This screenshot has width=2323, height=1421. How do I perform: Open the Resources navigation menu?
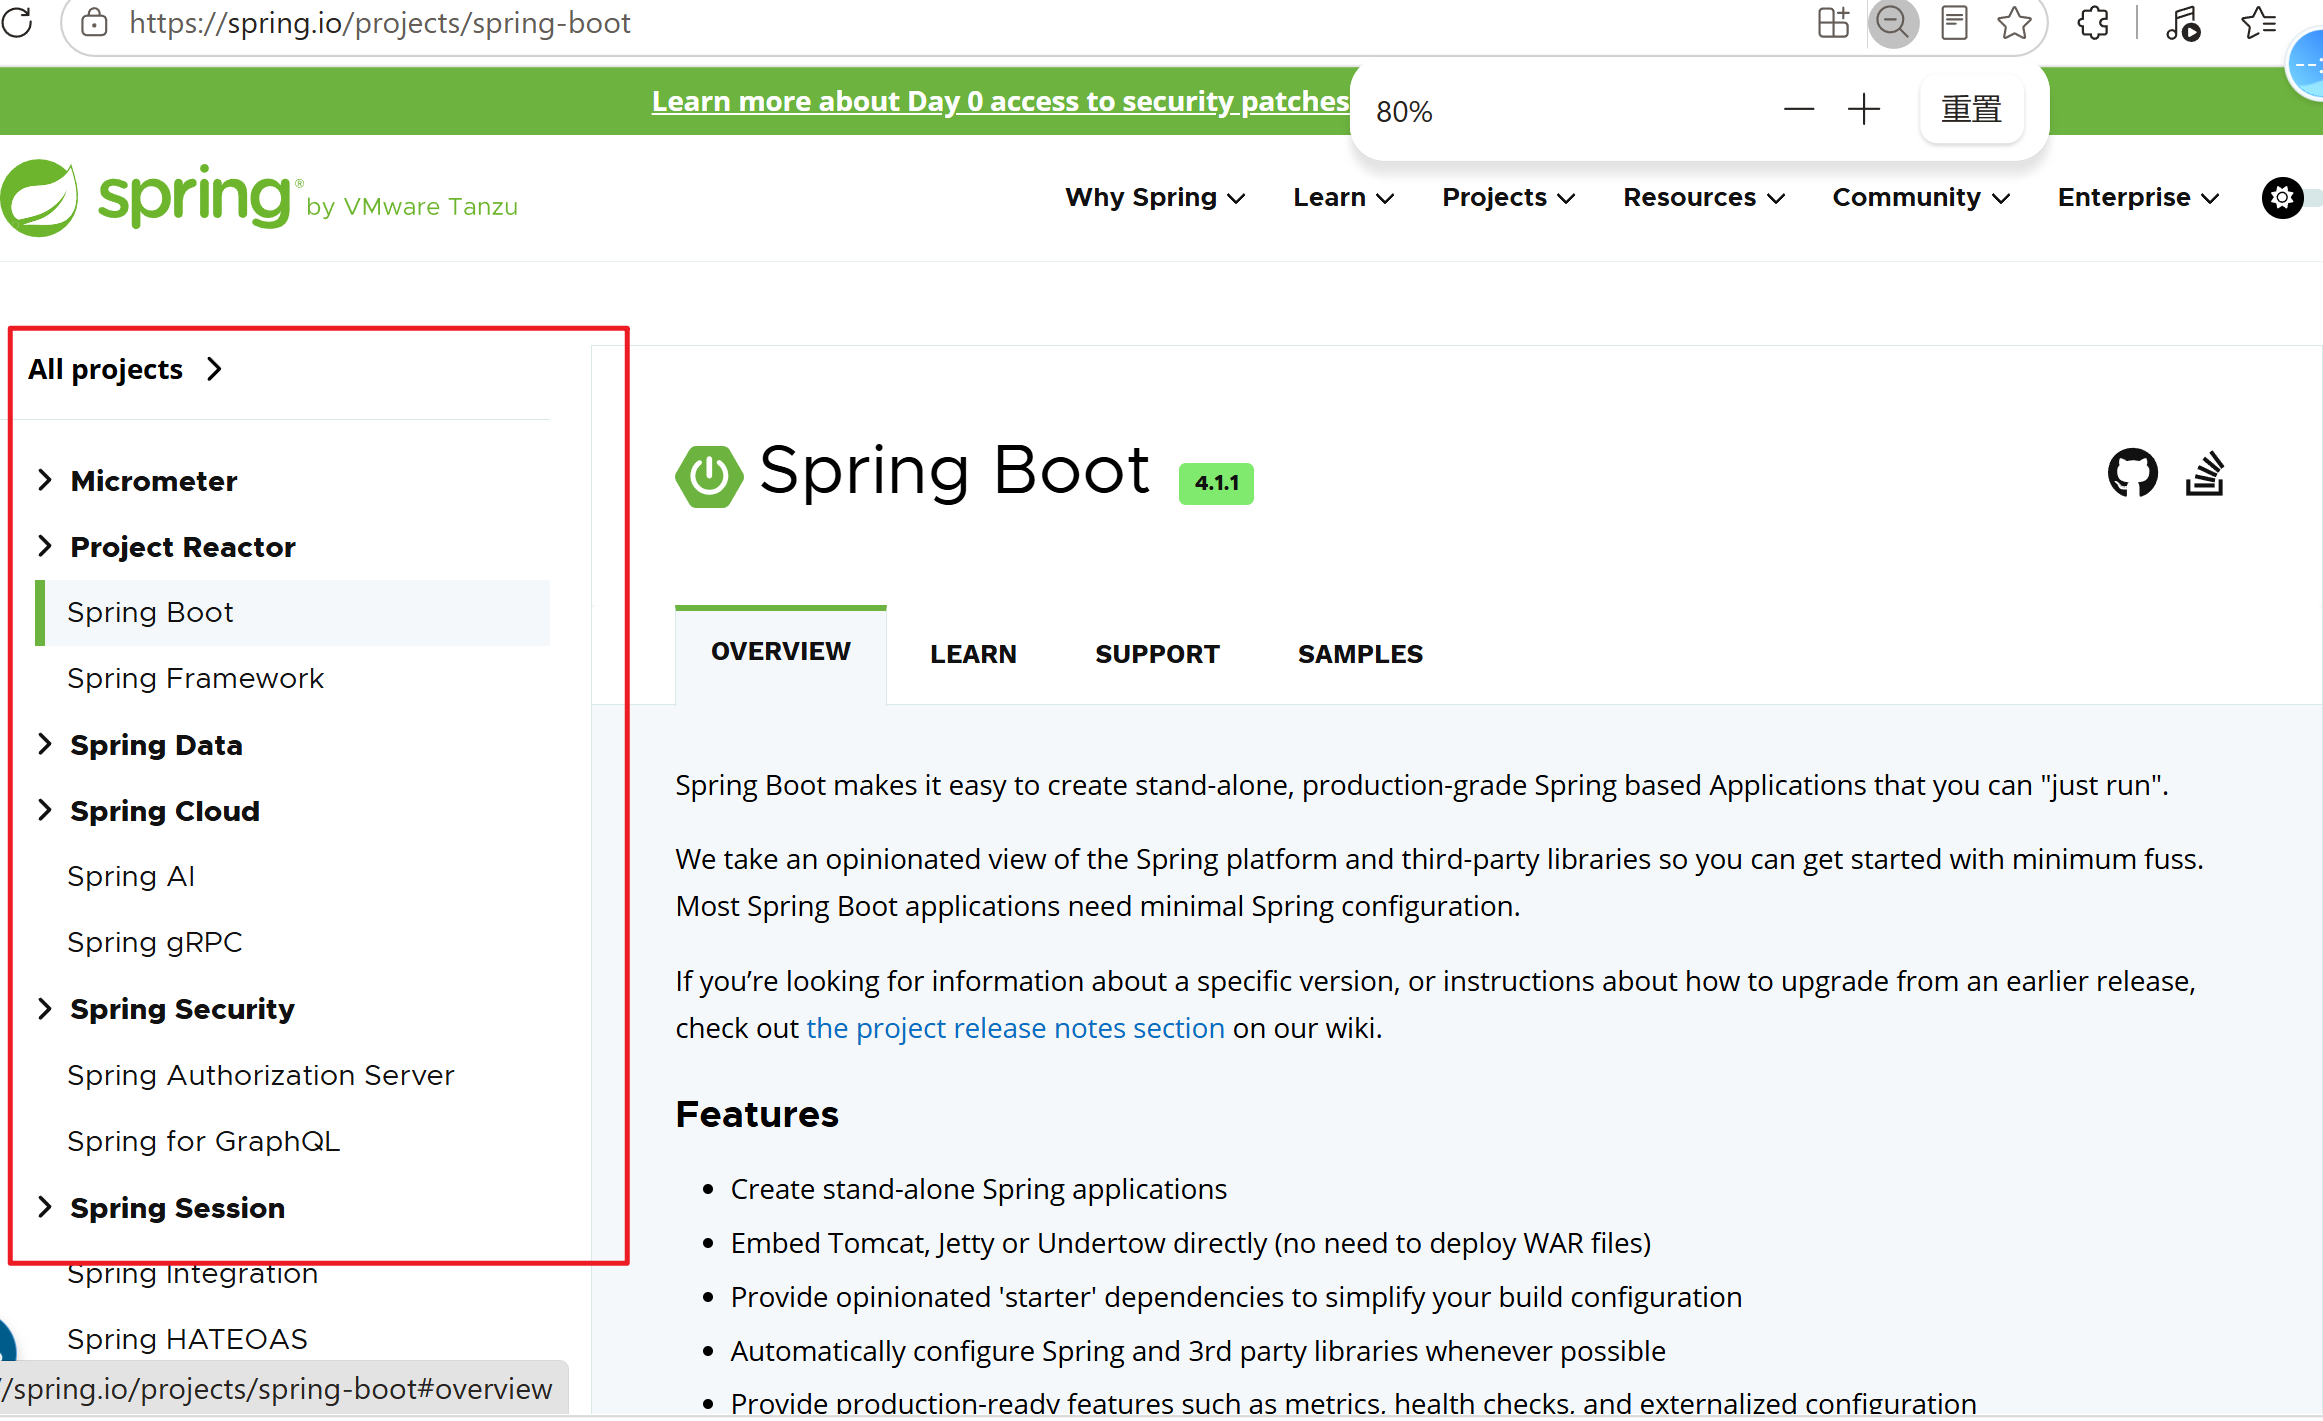click(x=1703, y=198)
